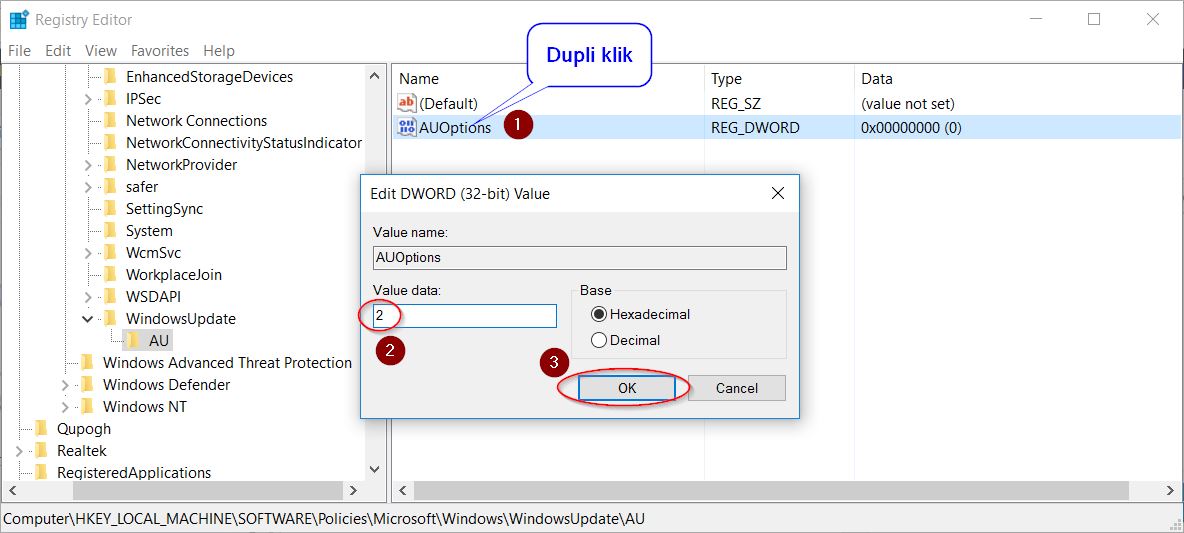Click the NetworkConnectivityStatusIndicator folder icon
The image size is (1184, 533).
(110, 142)
